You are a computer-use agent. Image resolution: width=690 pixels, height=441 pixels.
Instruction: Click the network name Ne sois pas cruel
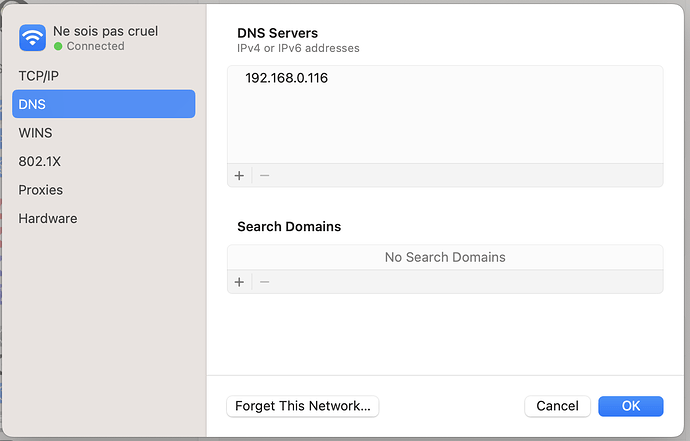(x=106, y=31)
